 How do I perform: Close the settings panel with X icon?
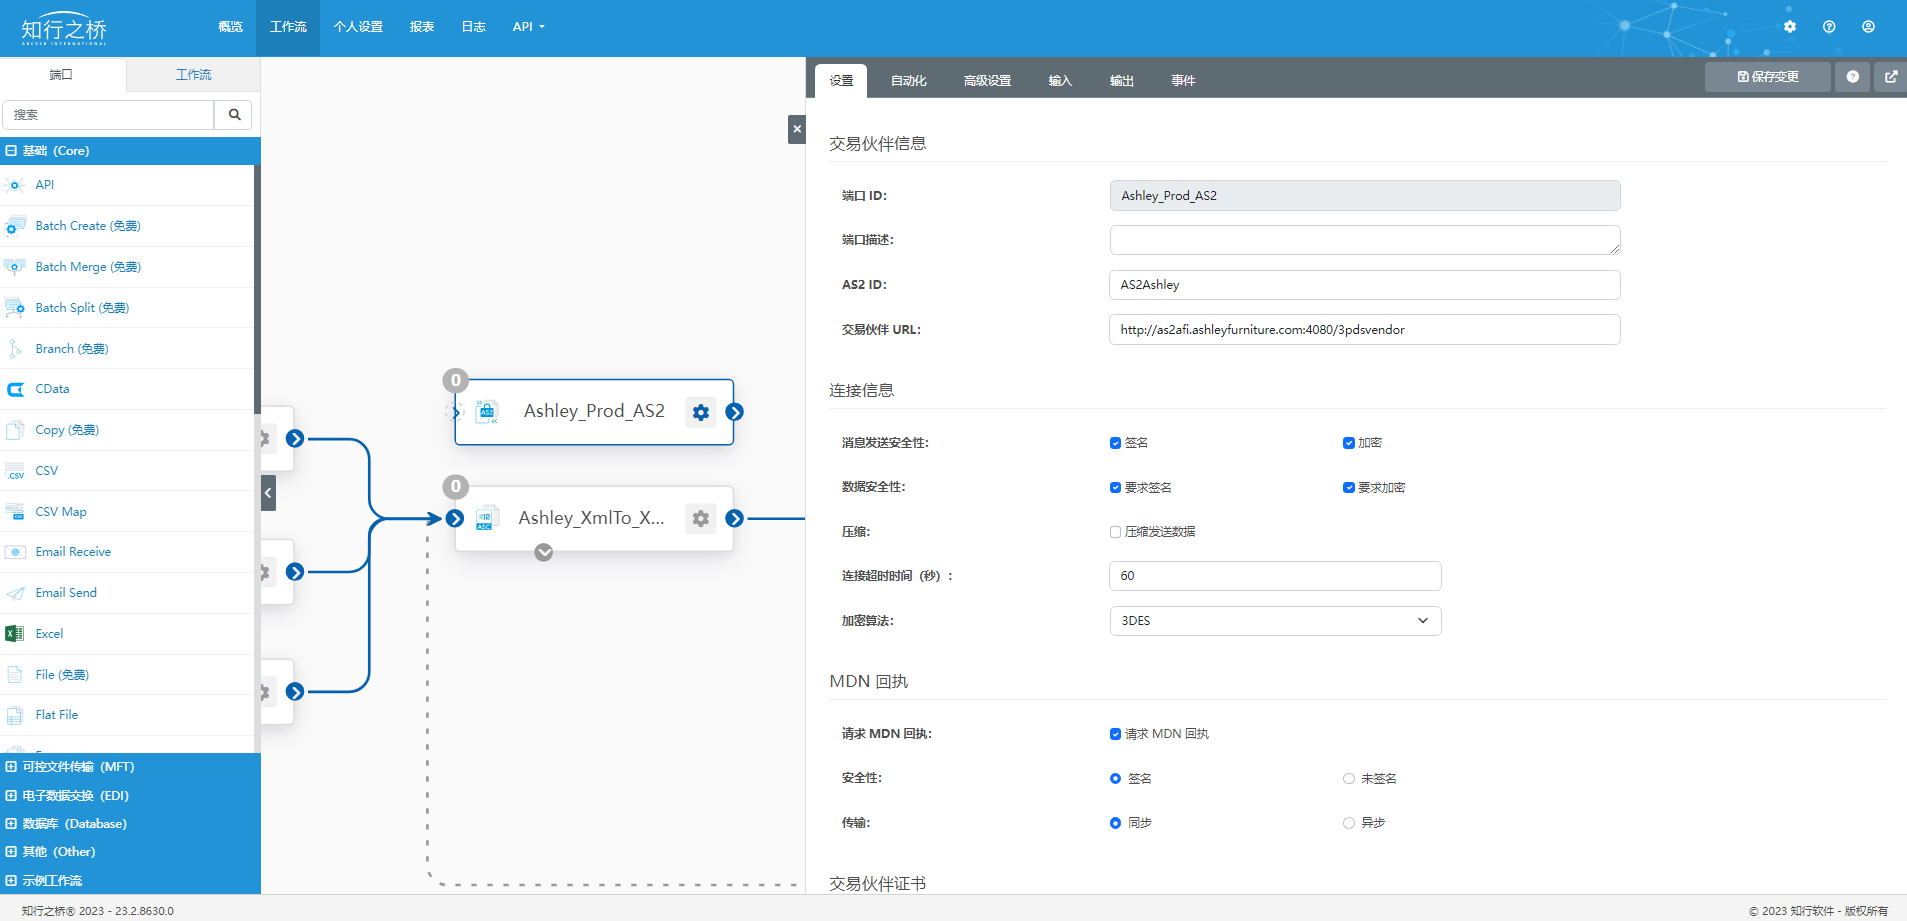coord(797,129)
